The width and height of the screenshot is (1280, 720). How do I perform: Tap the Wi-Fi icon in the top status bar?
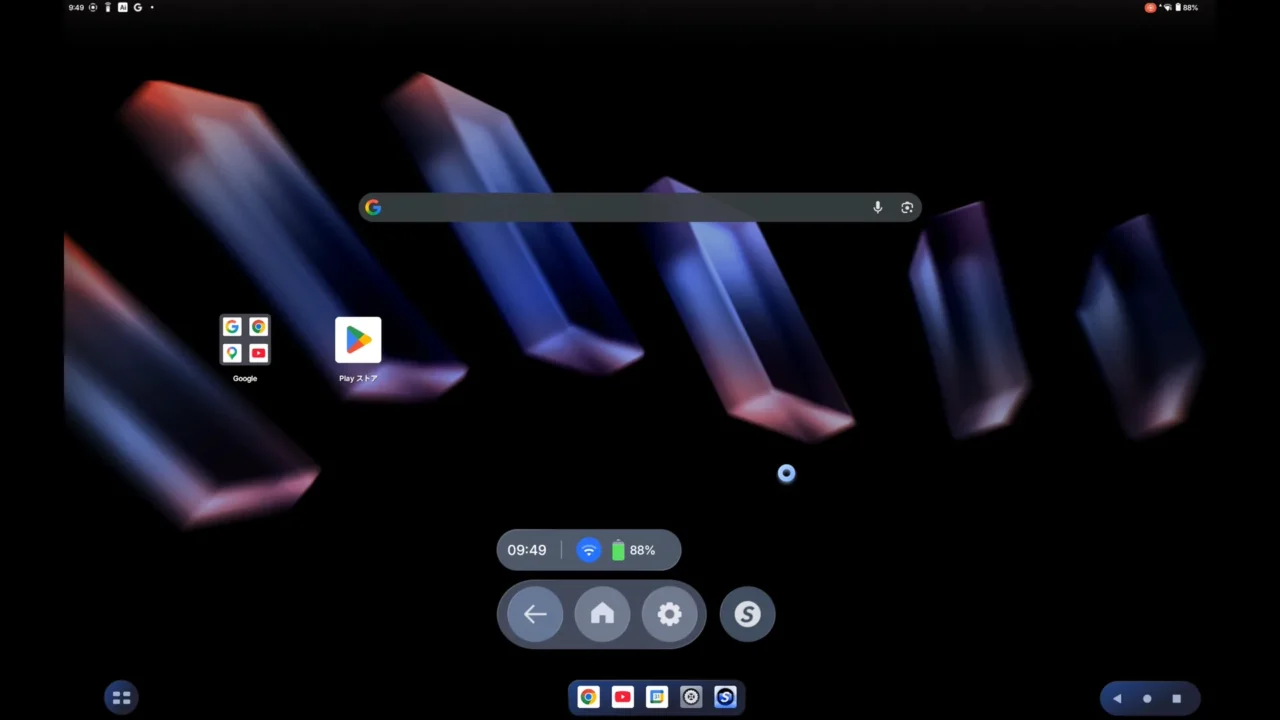tap(1167, 7)
